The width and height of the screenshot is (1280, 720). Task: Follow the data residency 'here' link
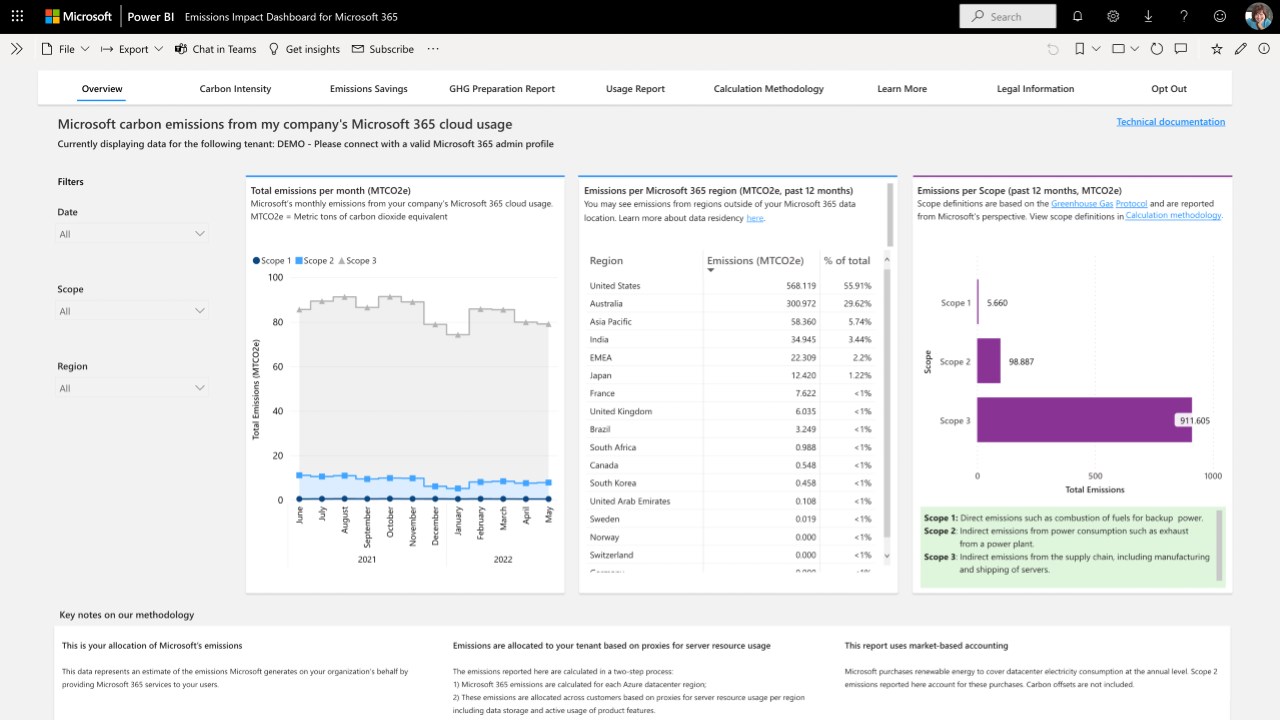(x=755, y=218)
